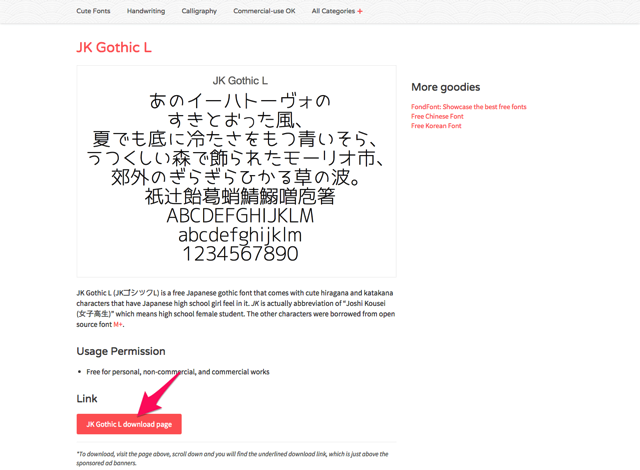Click the red JK Gothic L page title

tap(114, 47)
